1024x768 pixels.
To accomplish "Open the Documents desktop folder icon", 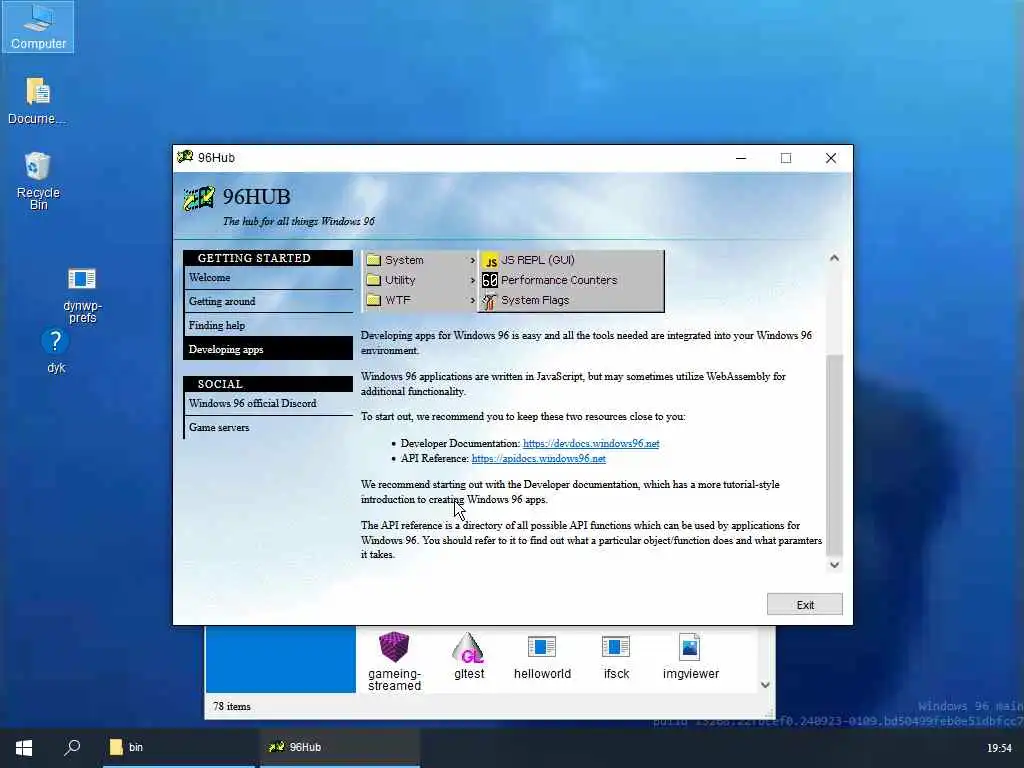I will 38,100.
